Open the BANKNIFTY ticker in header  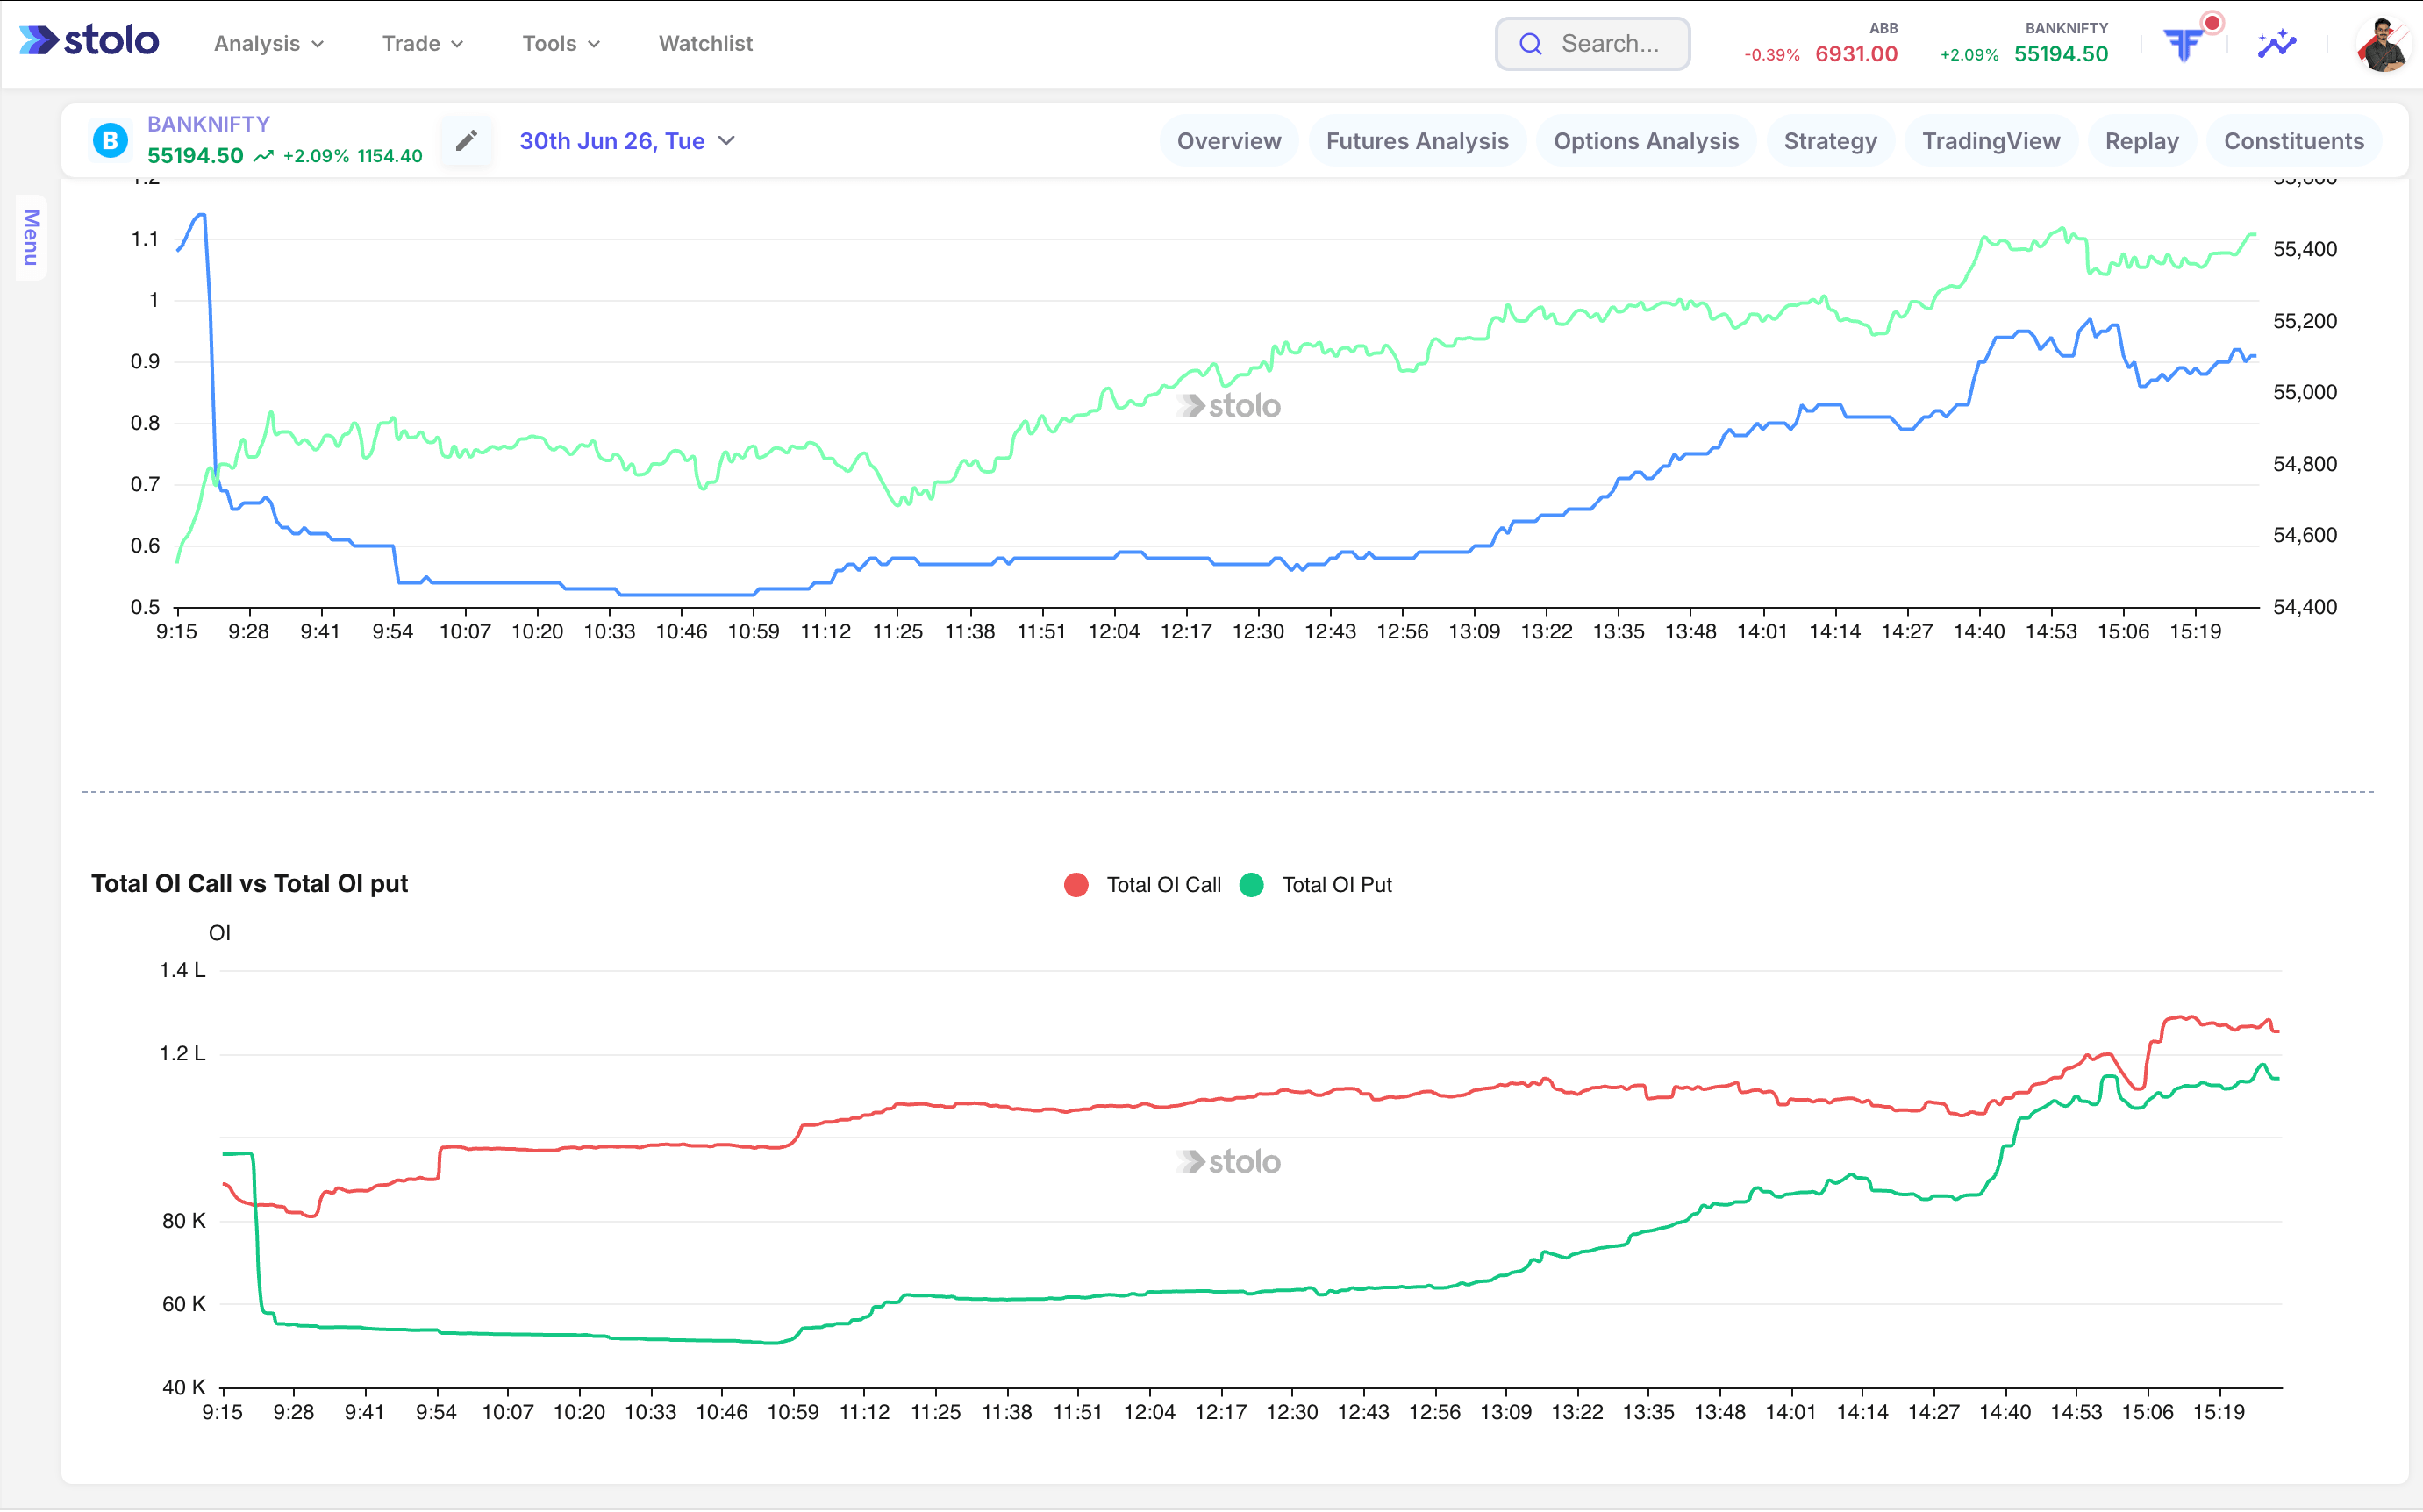[x=2023, y=44]
